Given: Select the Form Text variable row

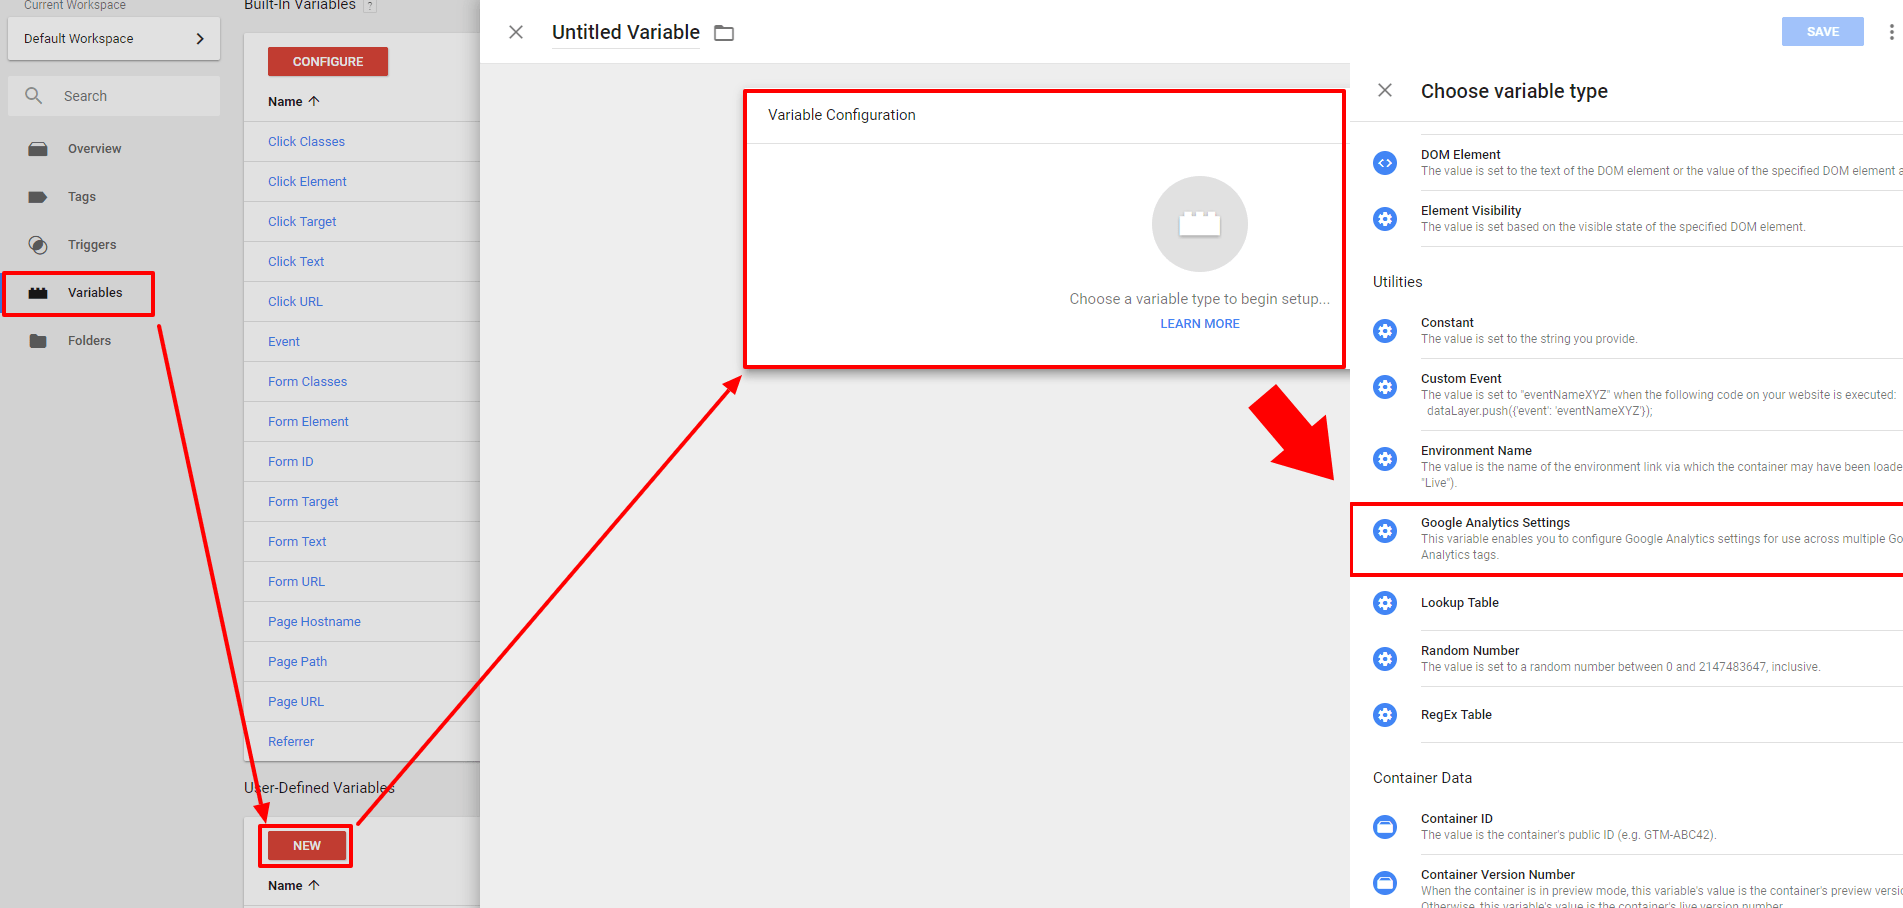Looking at the screenshot, I should pos(362,542).
